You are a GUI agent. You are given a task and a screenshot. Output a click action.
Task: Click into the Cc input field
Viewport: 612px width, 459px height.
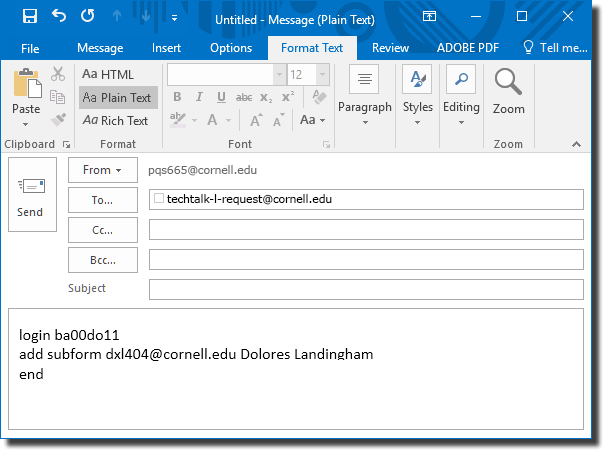click(x=366, y=230)
